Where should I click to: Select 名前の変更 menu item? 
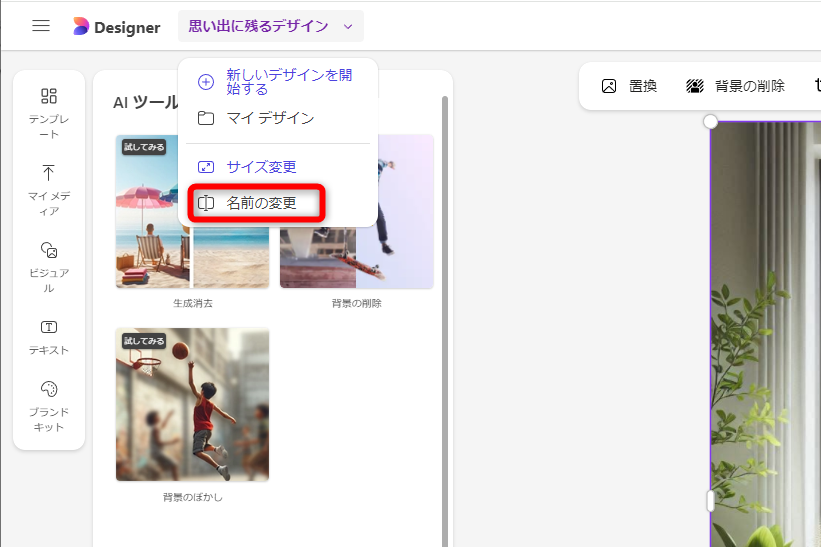(x=261, y=203)
